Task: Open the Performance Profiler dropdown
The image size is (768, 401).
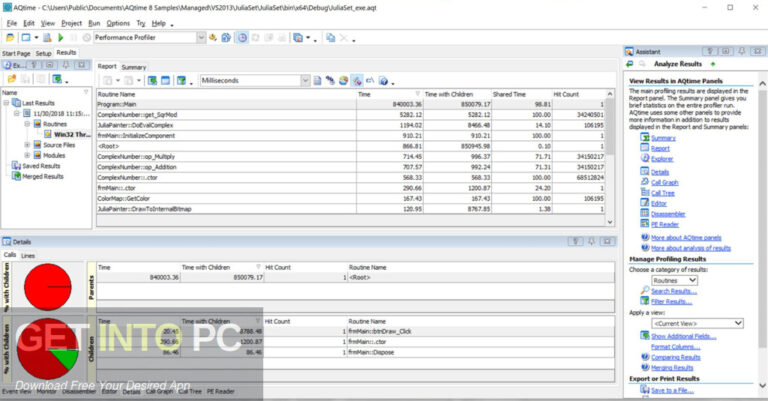Action: 201,38
